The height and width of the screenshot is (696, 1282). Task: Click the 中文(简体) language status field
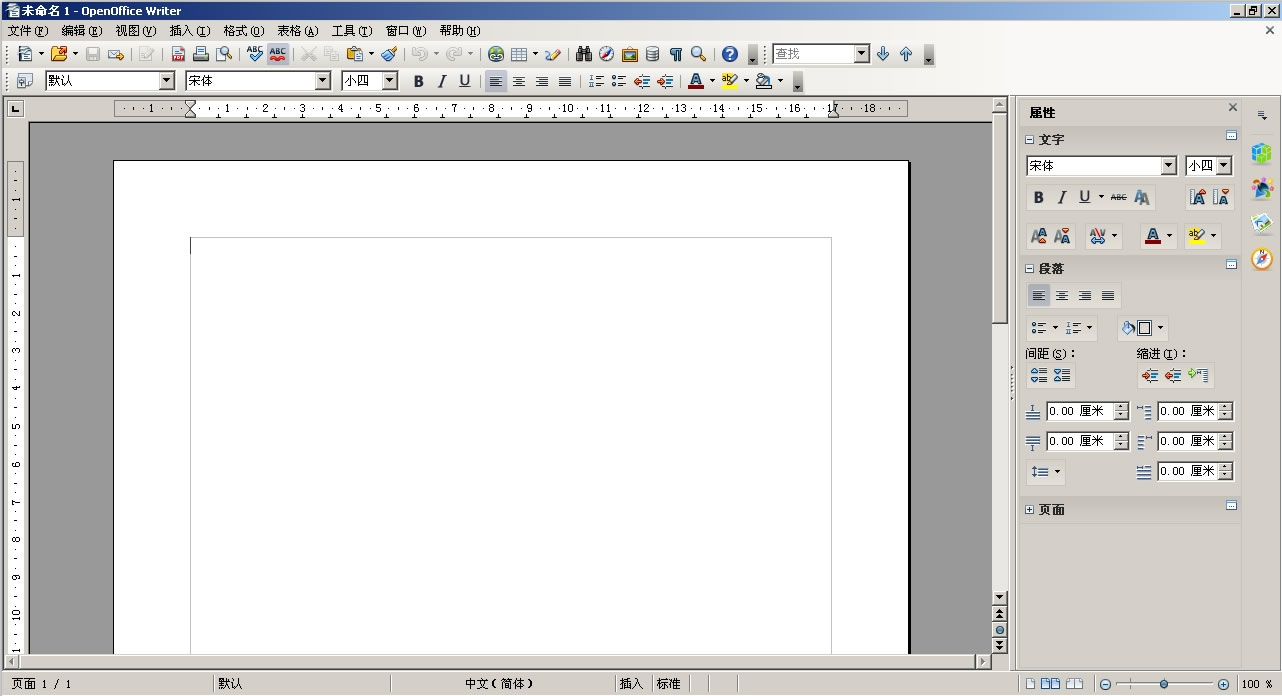click(x=500, y=684)
